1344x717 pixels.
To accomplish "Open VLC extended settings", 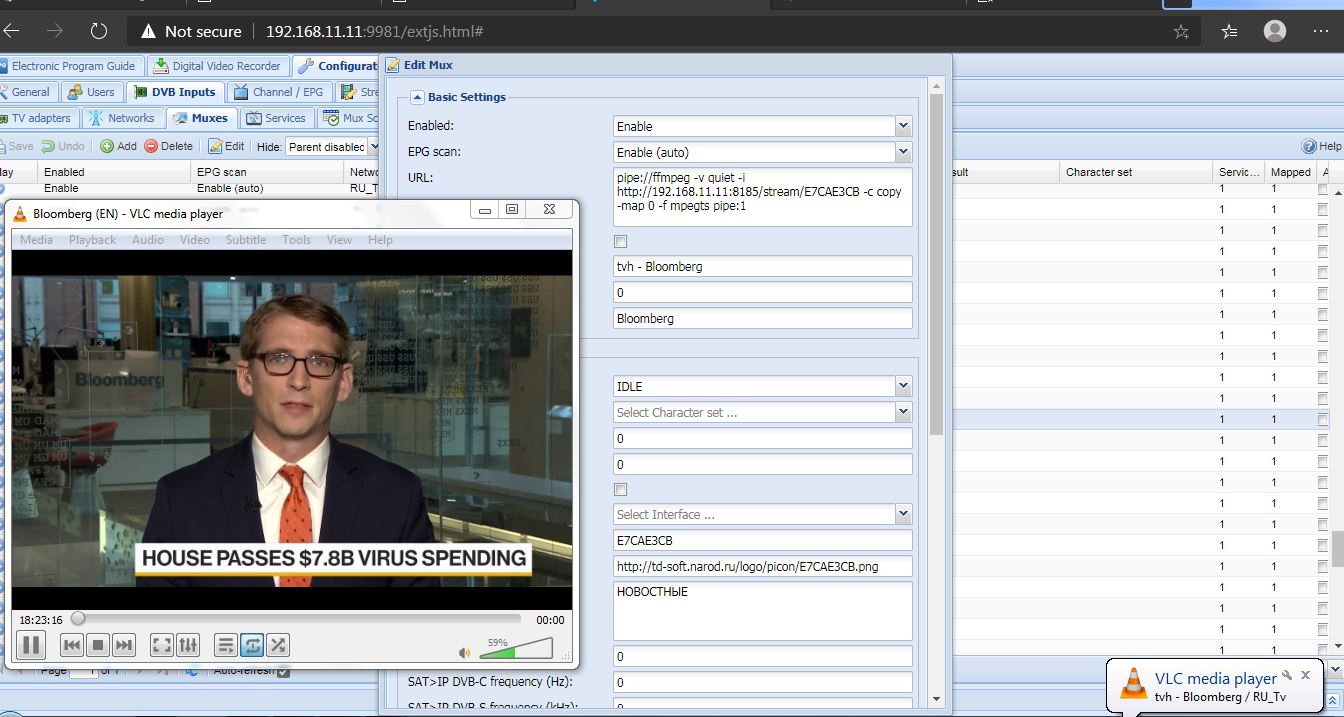I will pos(188,645).
